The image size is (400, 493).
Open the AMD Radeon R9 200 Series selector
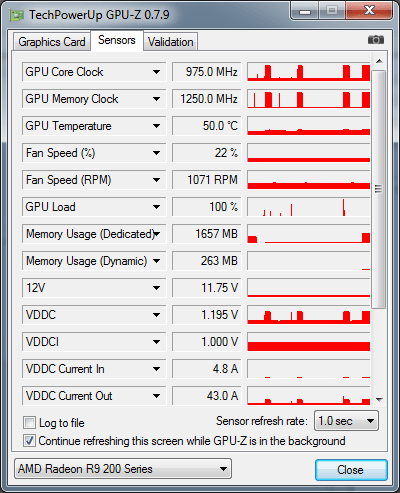click(123, 469)
